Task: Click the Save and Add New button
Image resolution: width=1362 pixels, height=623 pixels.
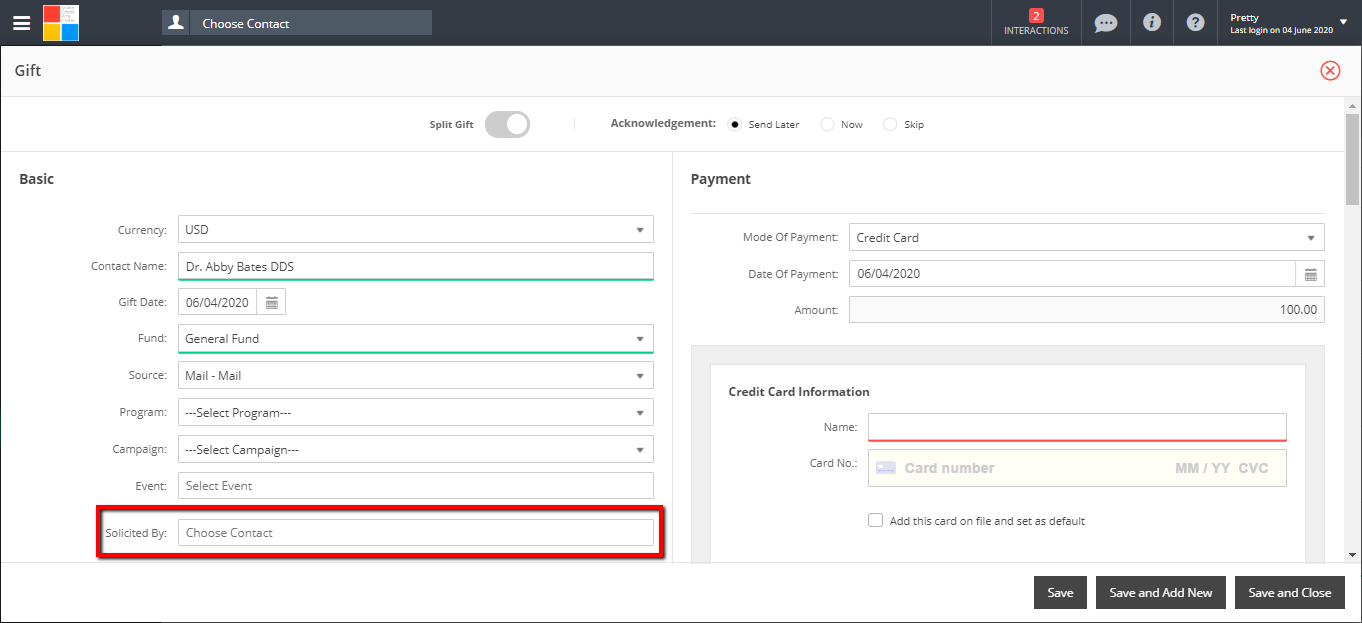Action: (x=1161, y=592)
